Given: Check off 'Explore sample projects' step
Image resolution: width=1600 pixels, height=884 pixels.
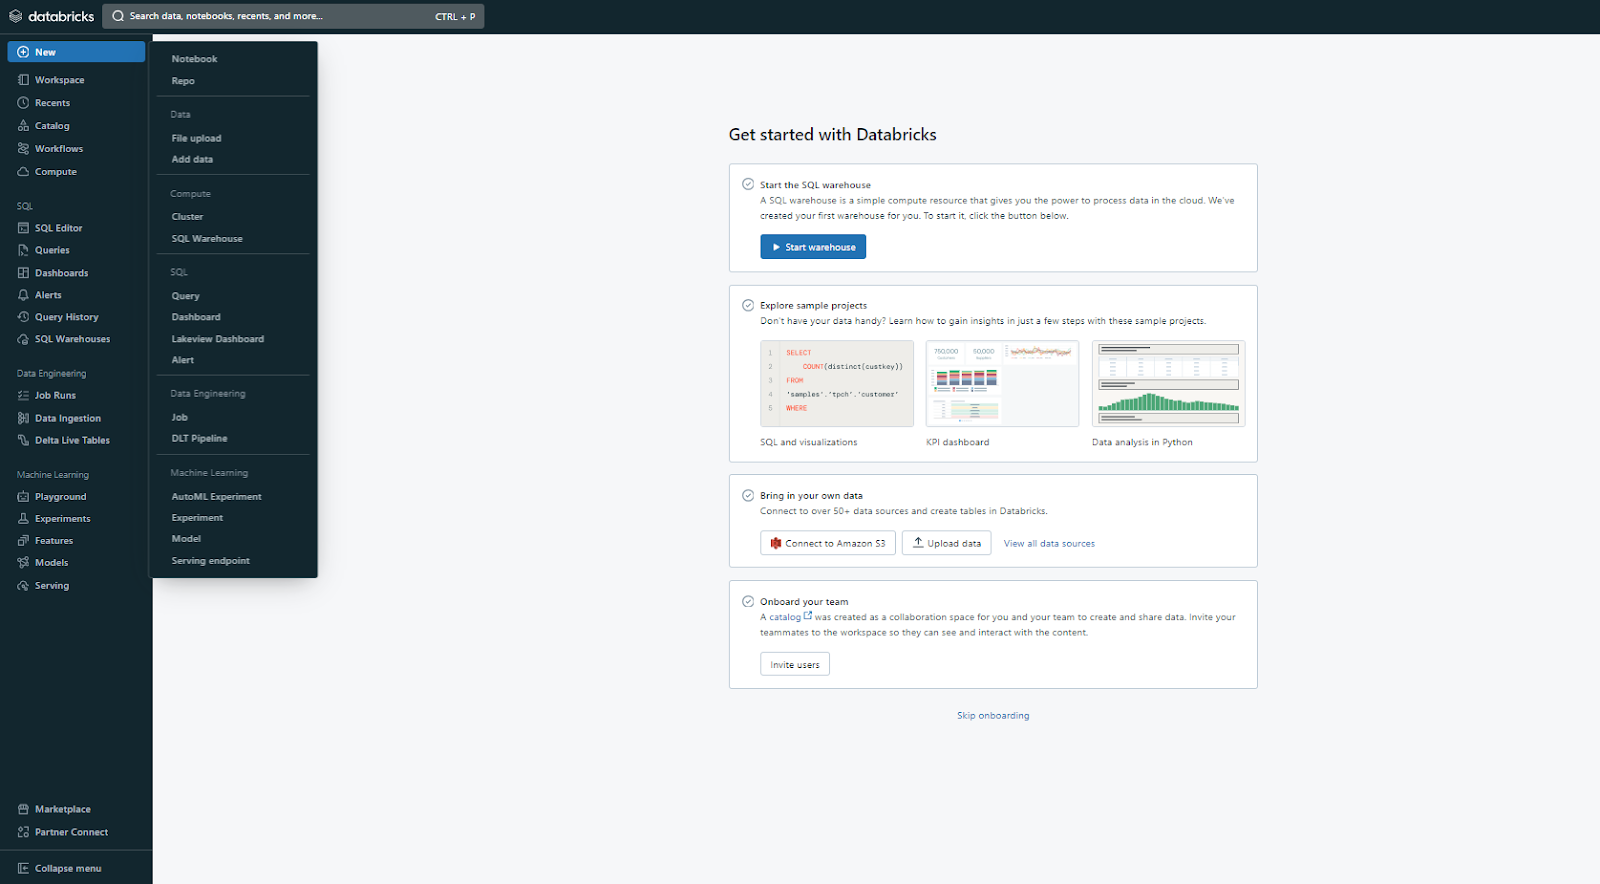Looking at the screenshot, I should [748, 305].
